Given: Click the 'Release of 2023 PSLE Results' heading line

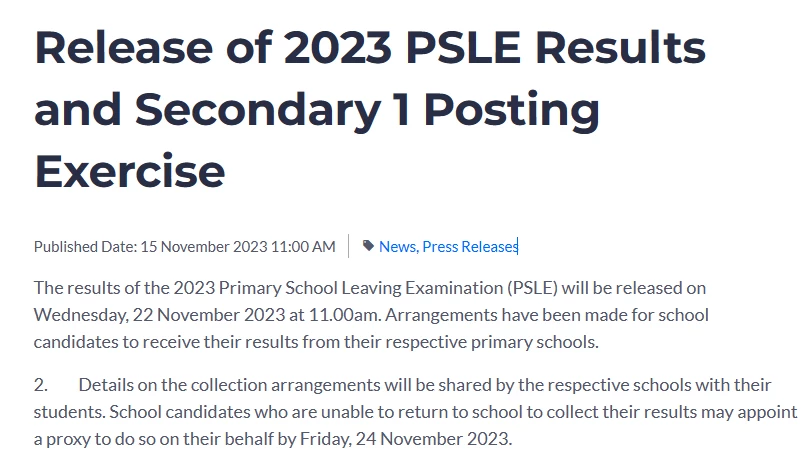Looking at the screenshot, I should [370, 48].
